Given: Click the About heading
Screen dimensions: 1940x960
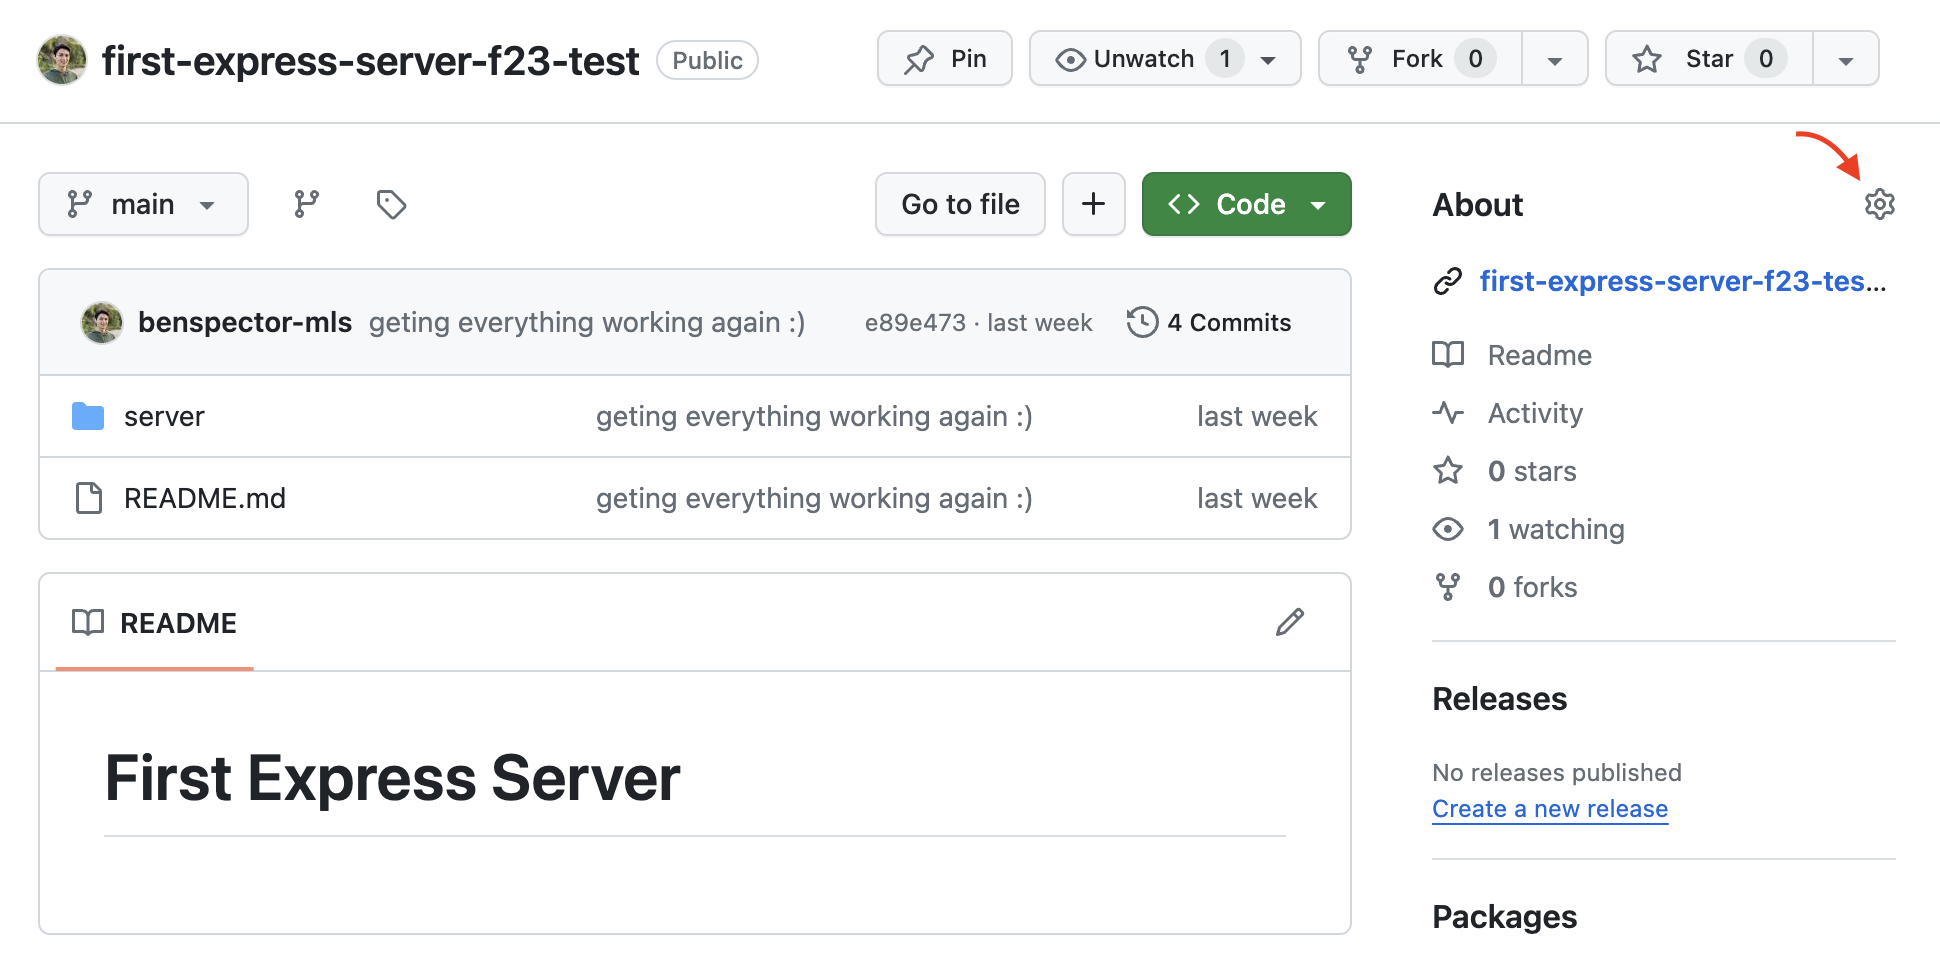Looking at the screenshot, I should click(x=1477, y=204).
